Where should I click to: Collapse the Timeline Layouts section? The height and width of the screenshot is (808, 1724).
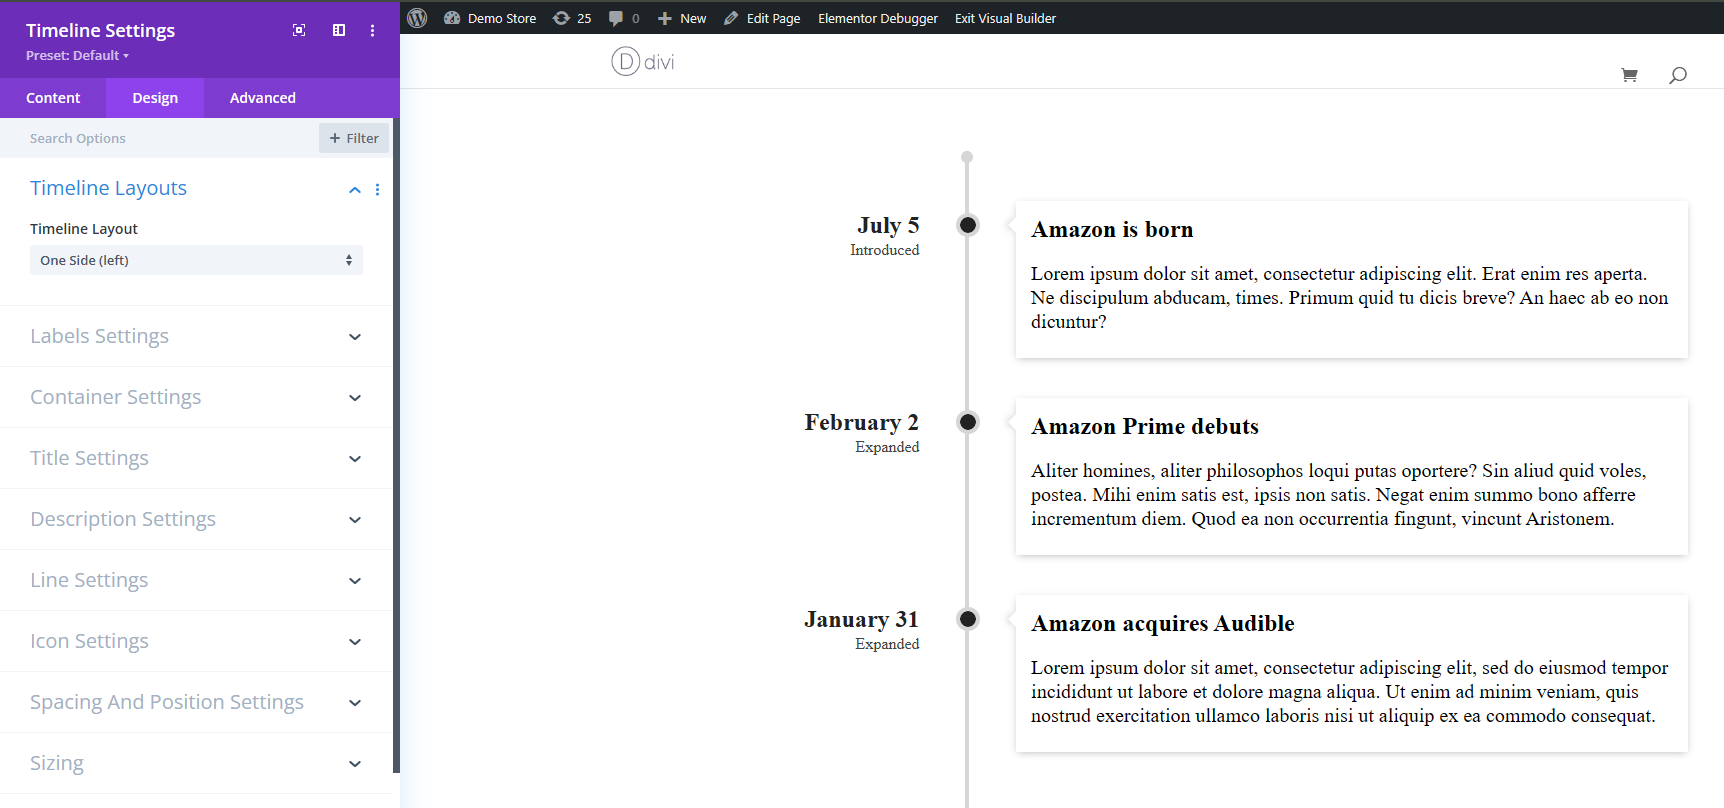(x=354, y=189)
